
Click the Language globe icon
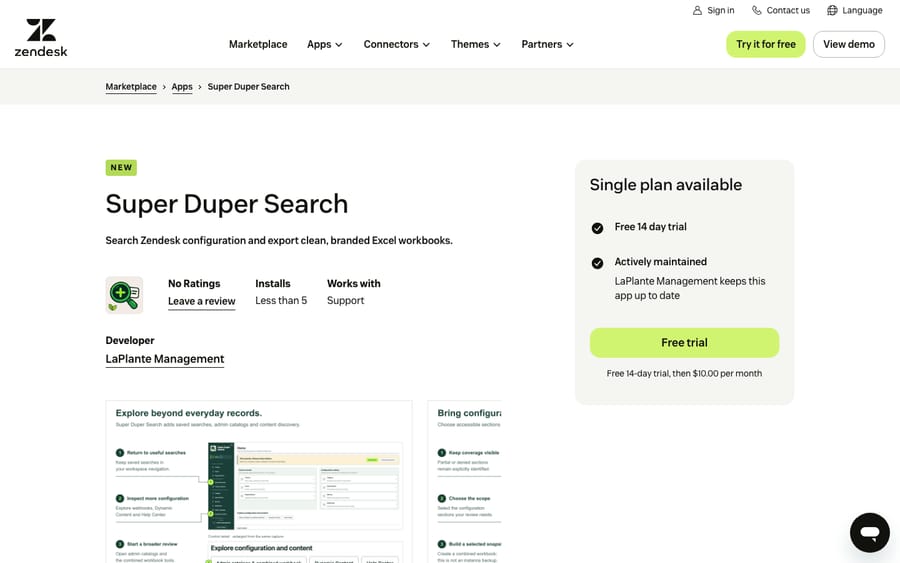[832, 10]
